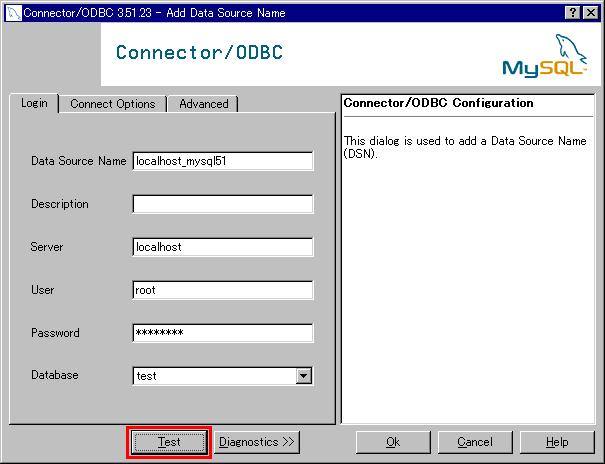
Task: Click the title bar application icon
Action: point(13,13)
